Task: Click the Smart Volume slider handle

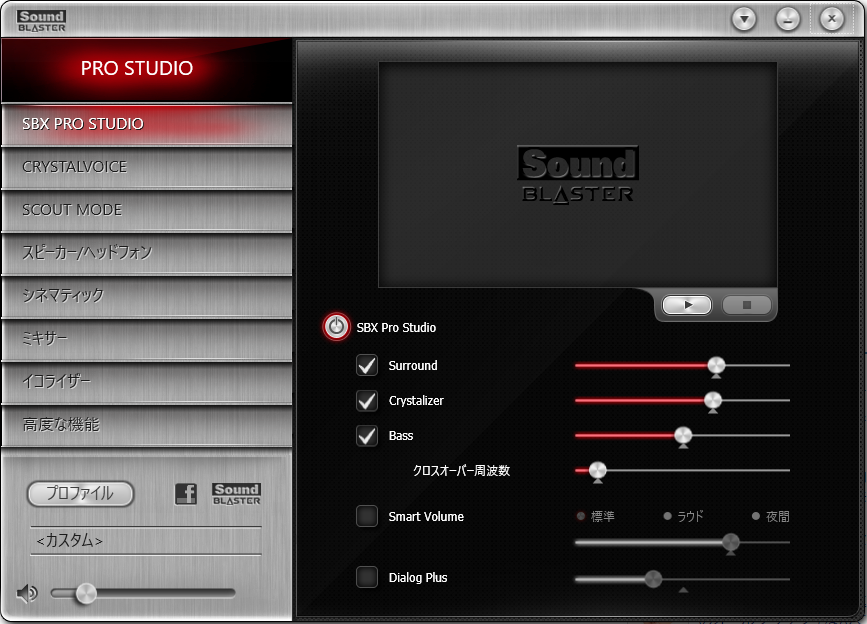Action: pos(730,543)
